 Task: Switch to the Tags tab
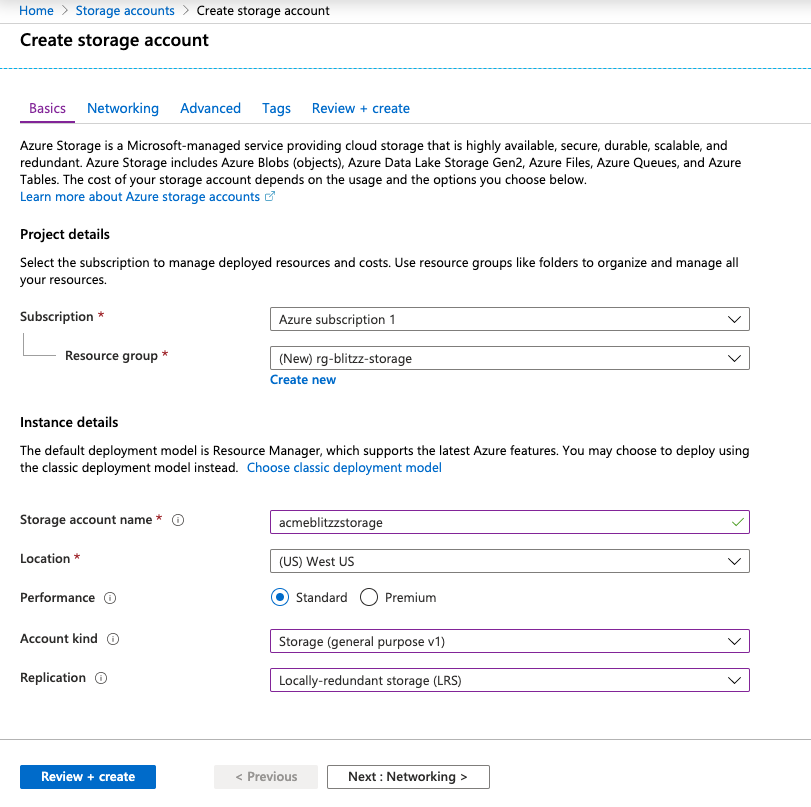[x=276, y=108]
